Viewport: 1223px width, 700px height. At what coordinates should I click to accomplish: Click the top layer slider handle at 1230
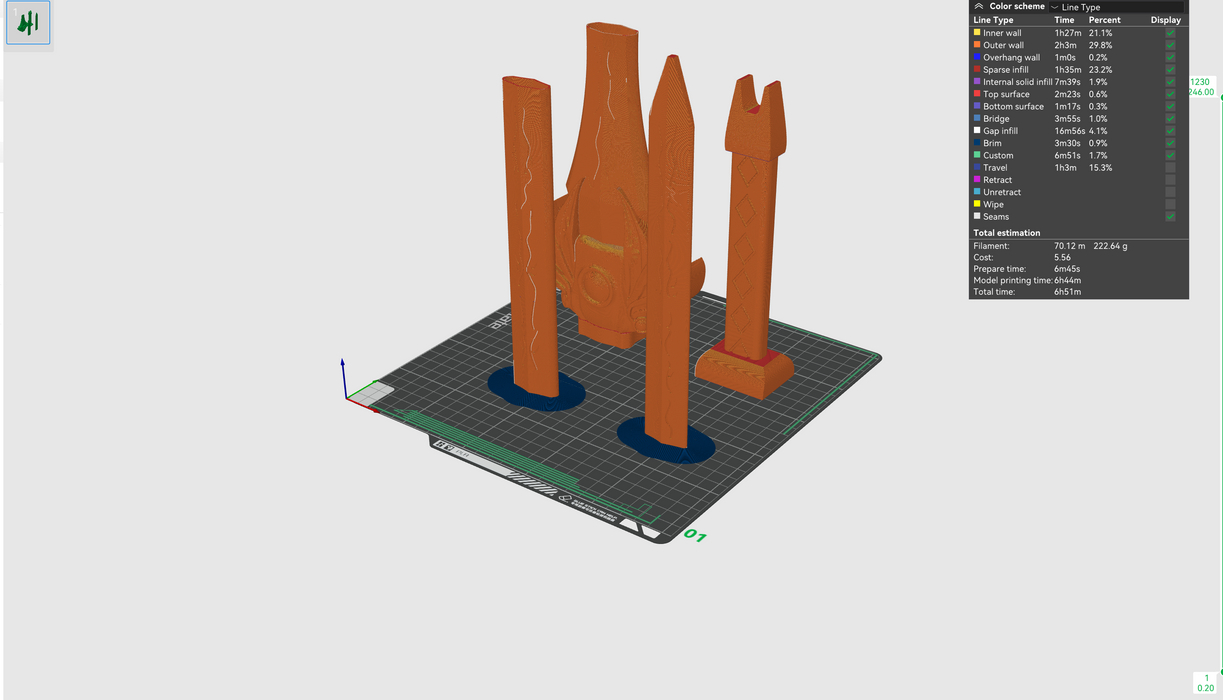[x=1200, y=87]
